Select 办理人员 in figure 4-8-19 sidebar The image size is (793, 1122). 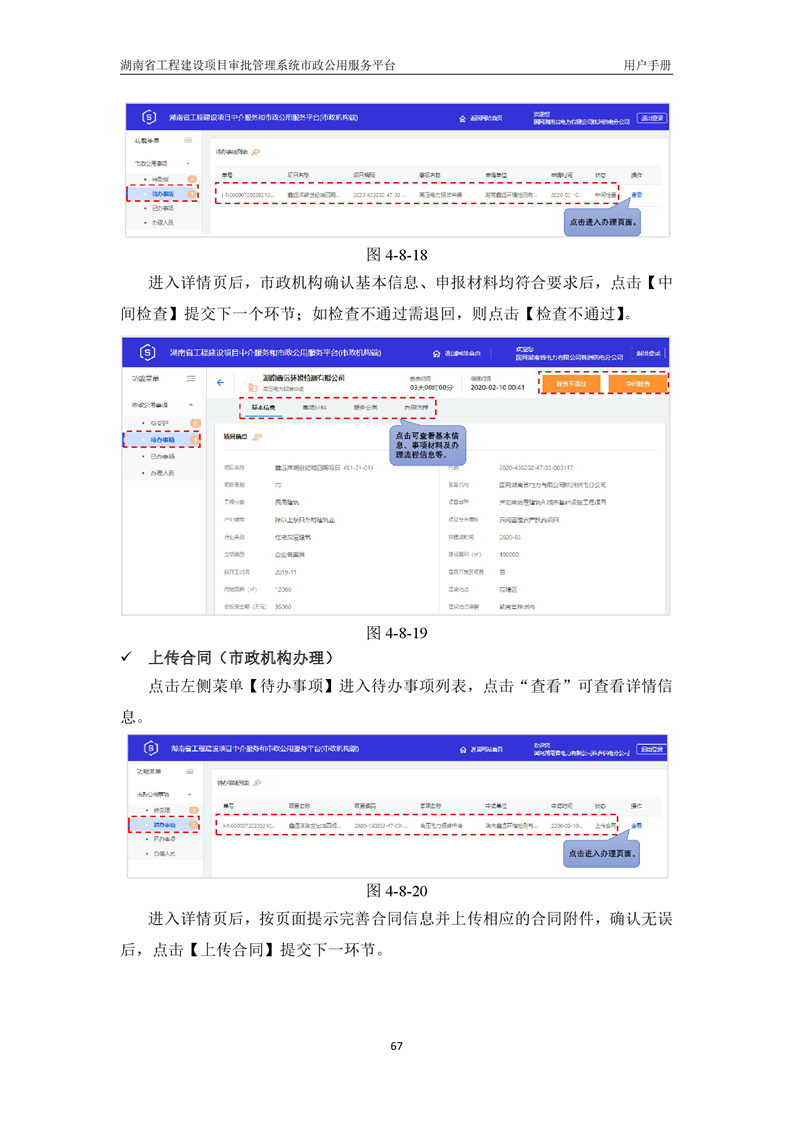coord(162,473)
